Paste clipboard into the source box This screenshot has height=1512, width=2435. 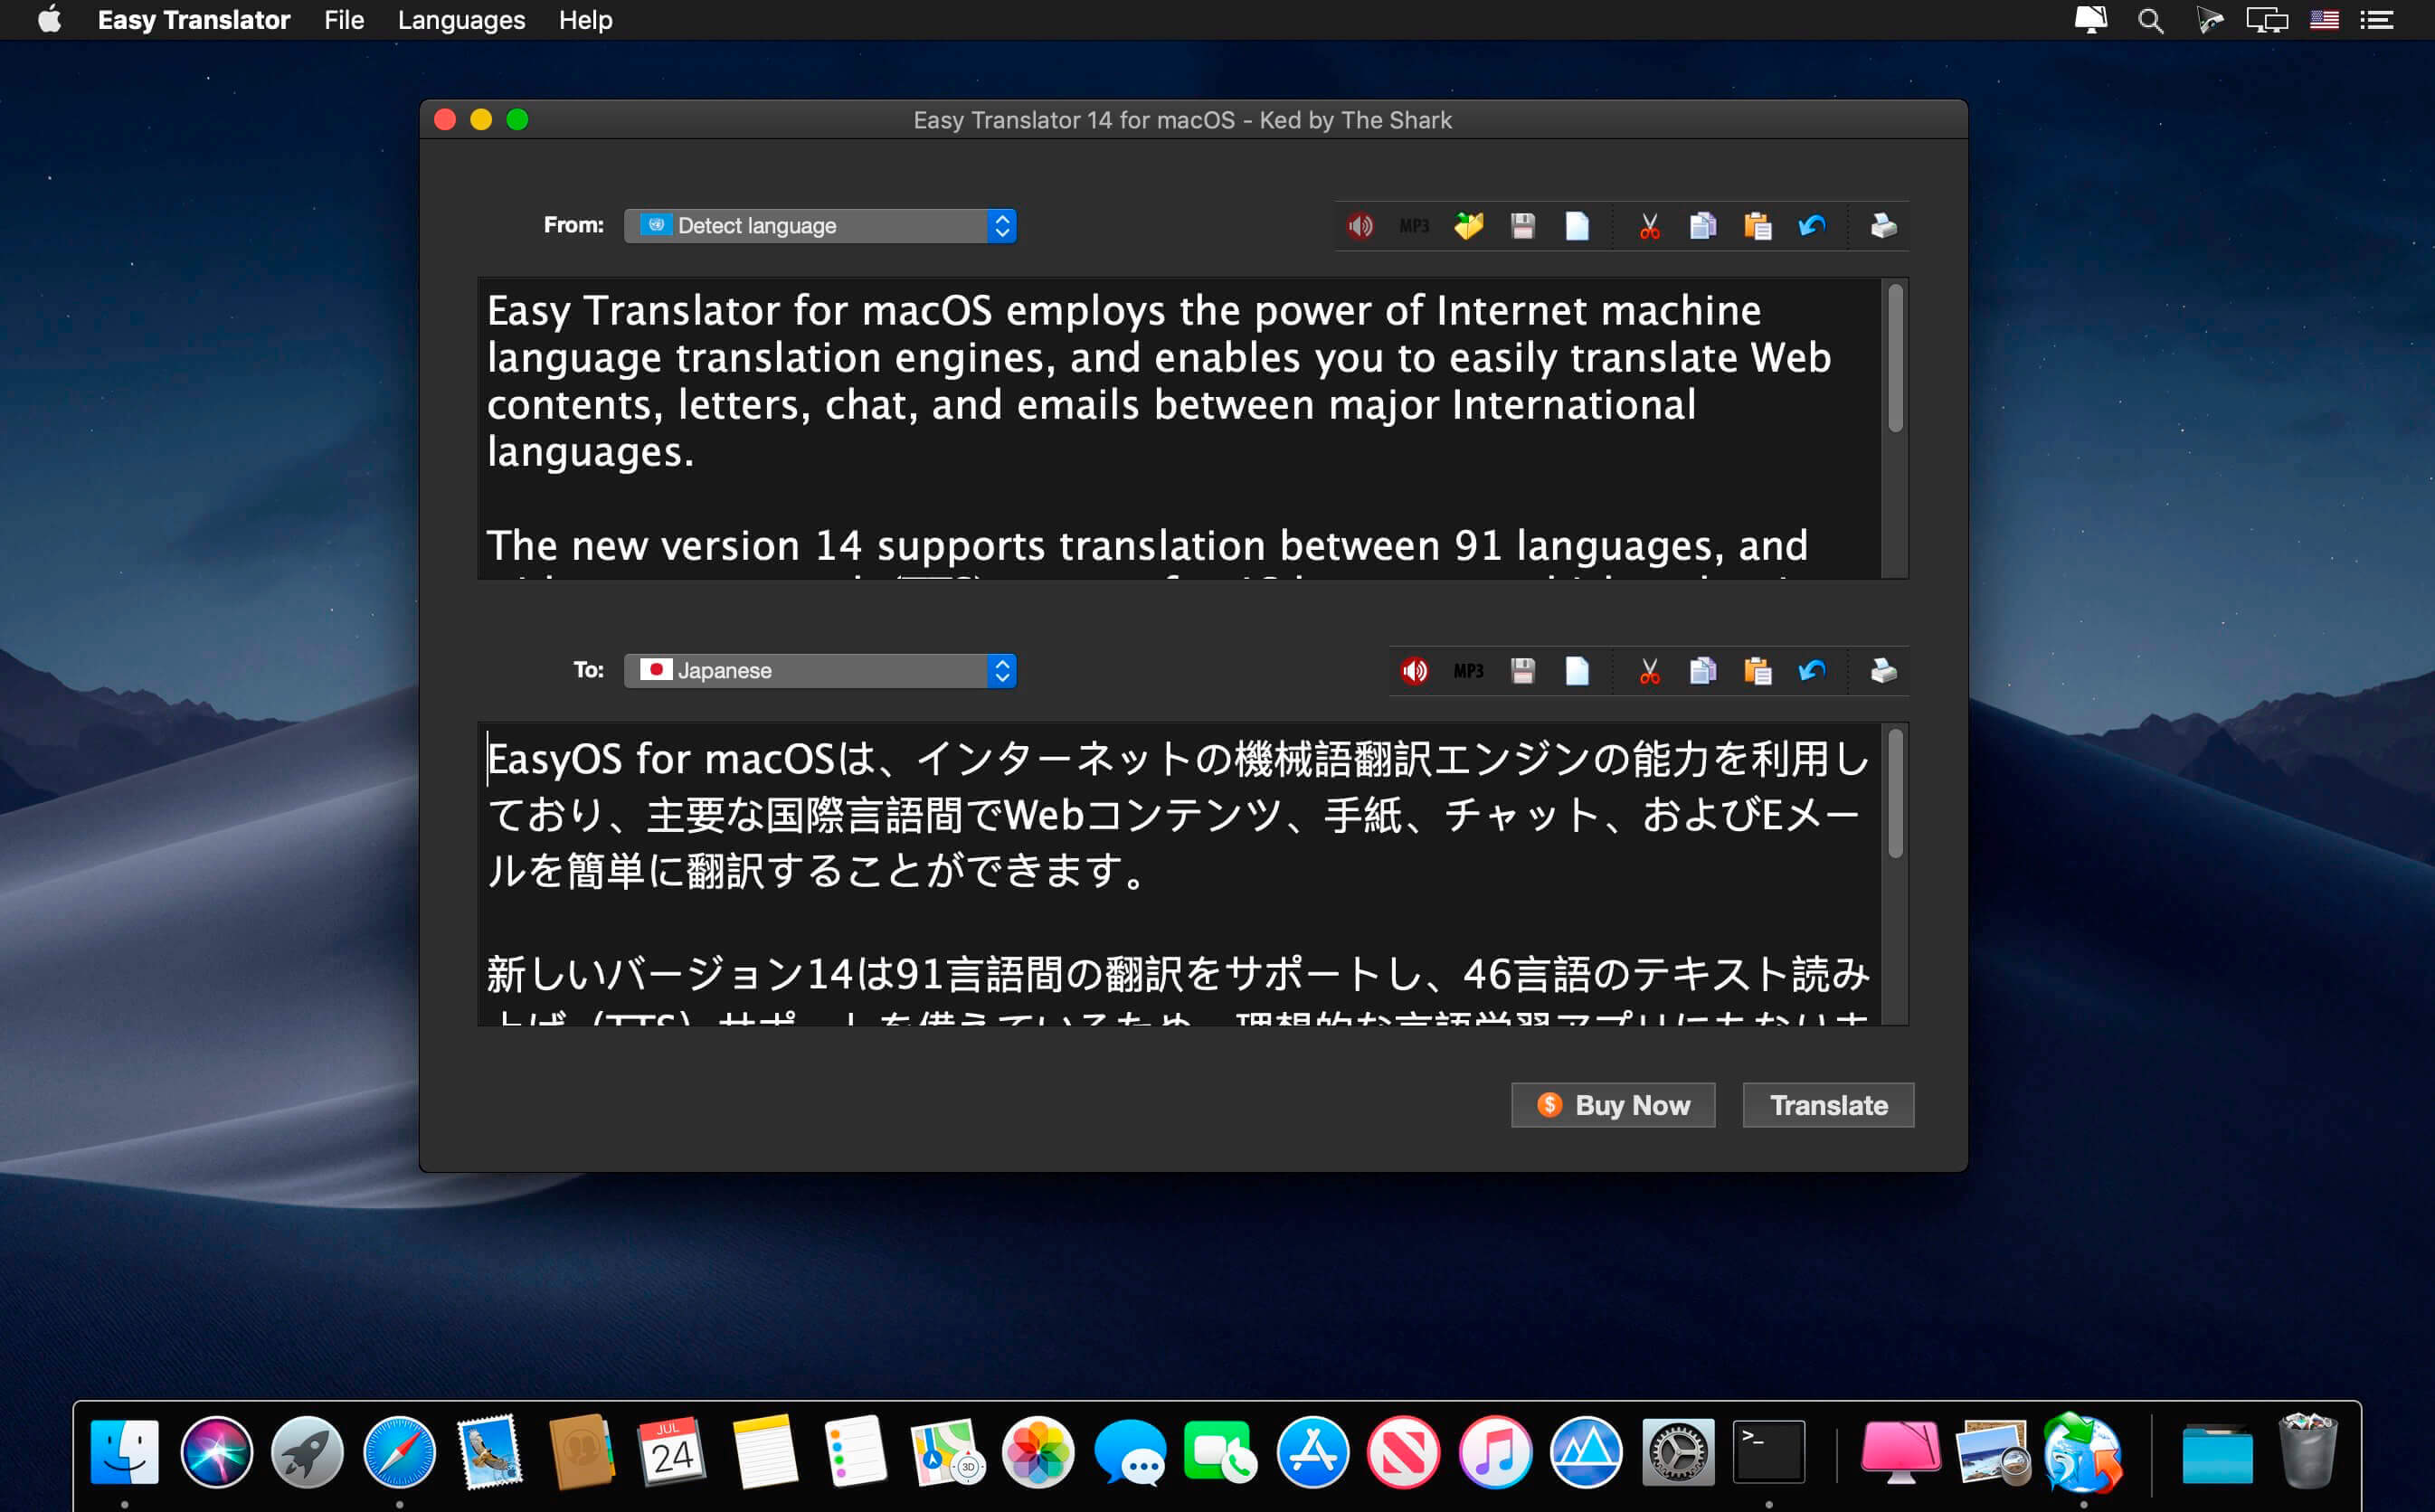(1757, 226)
